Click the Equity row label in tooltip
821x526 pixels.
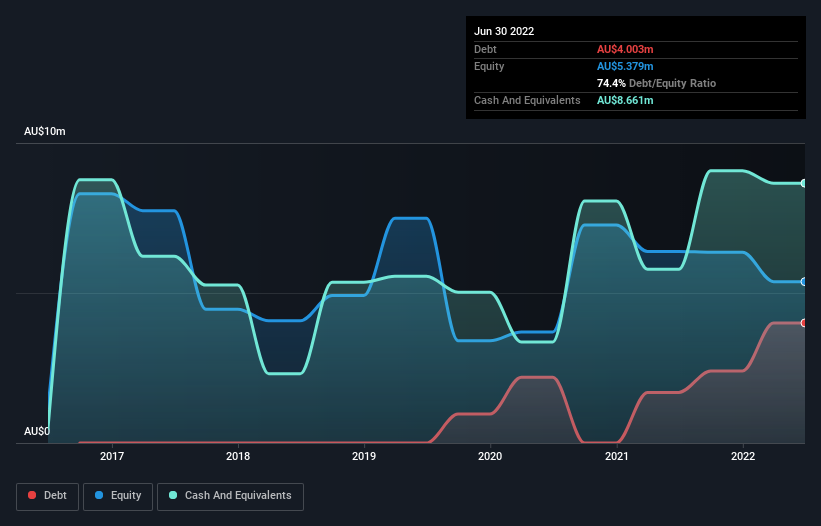pyautogui.click(x=489, y=66)
